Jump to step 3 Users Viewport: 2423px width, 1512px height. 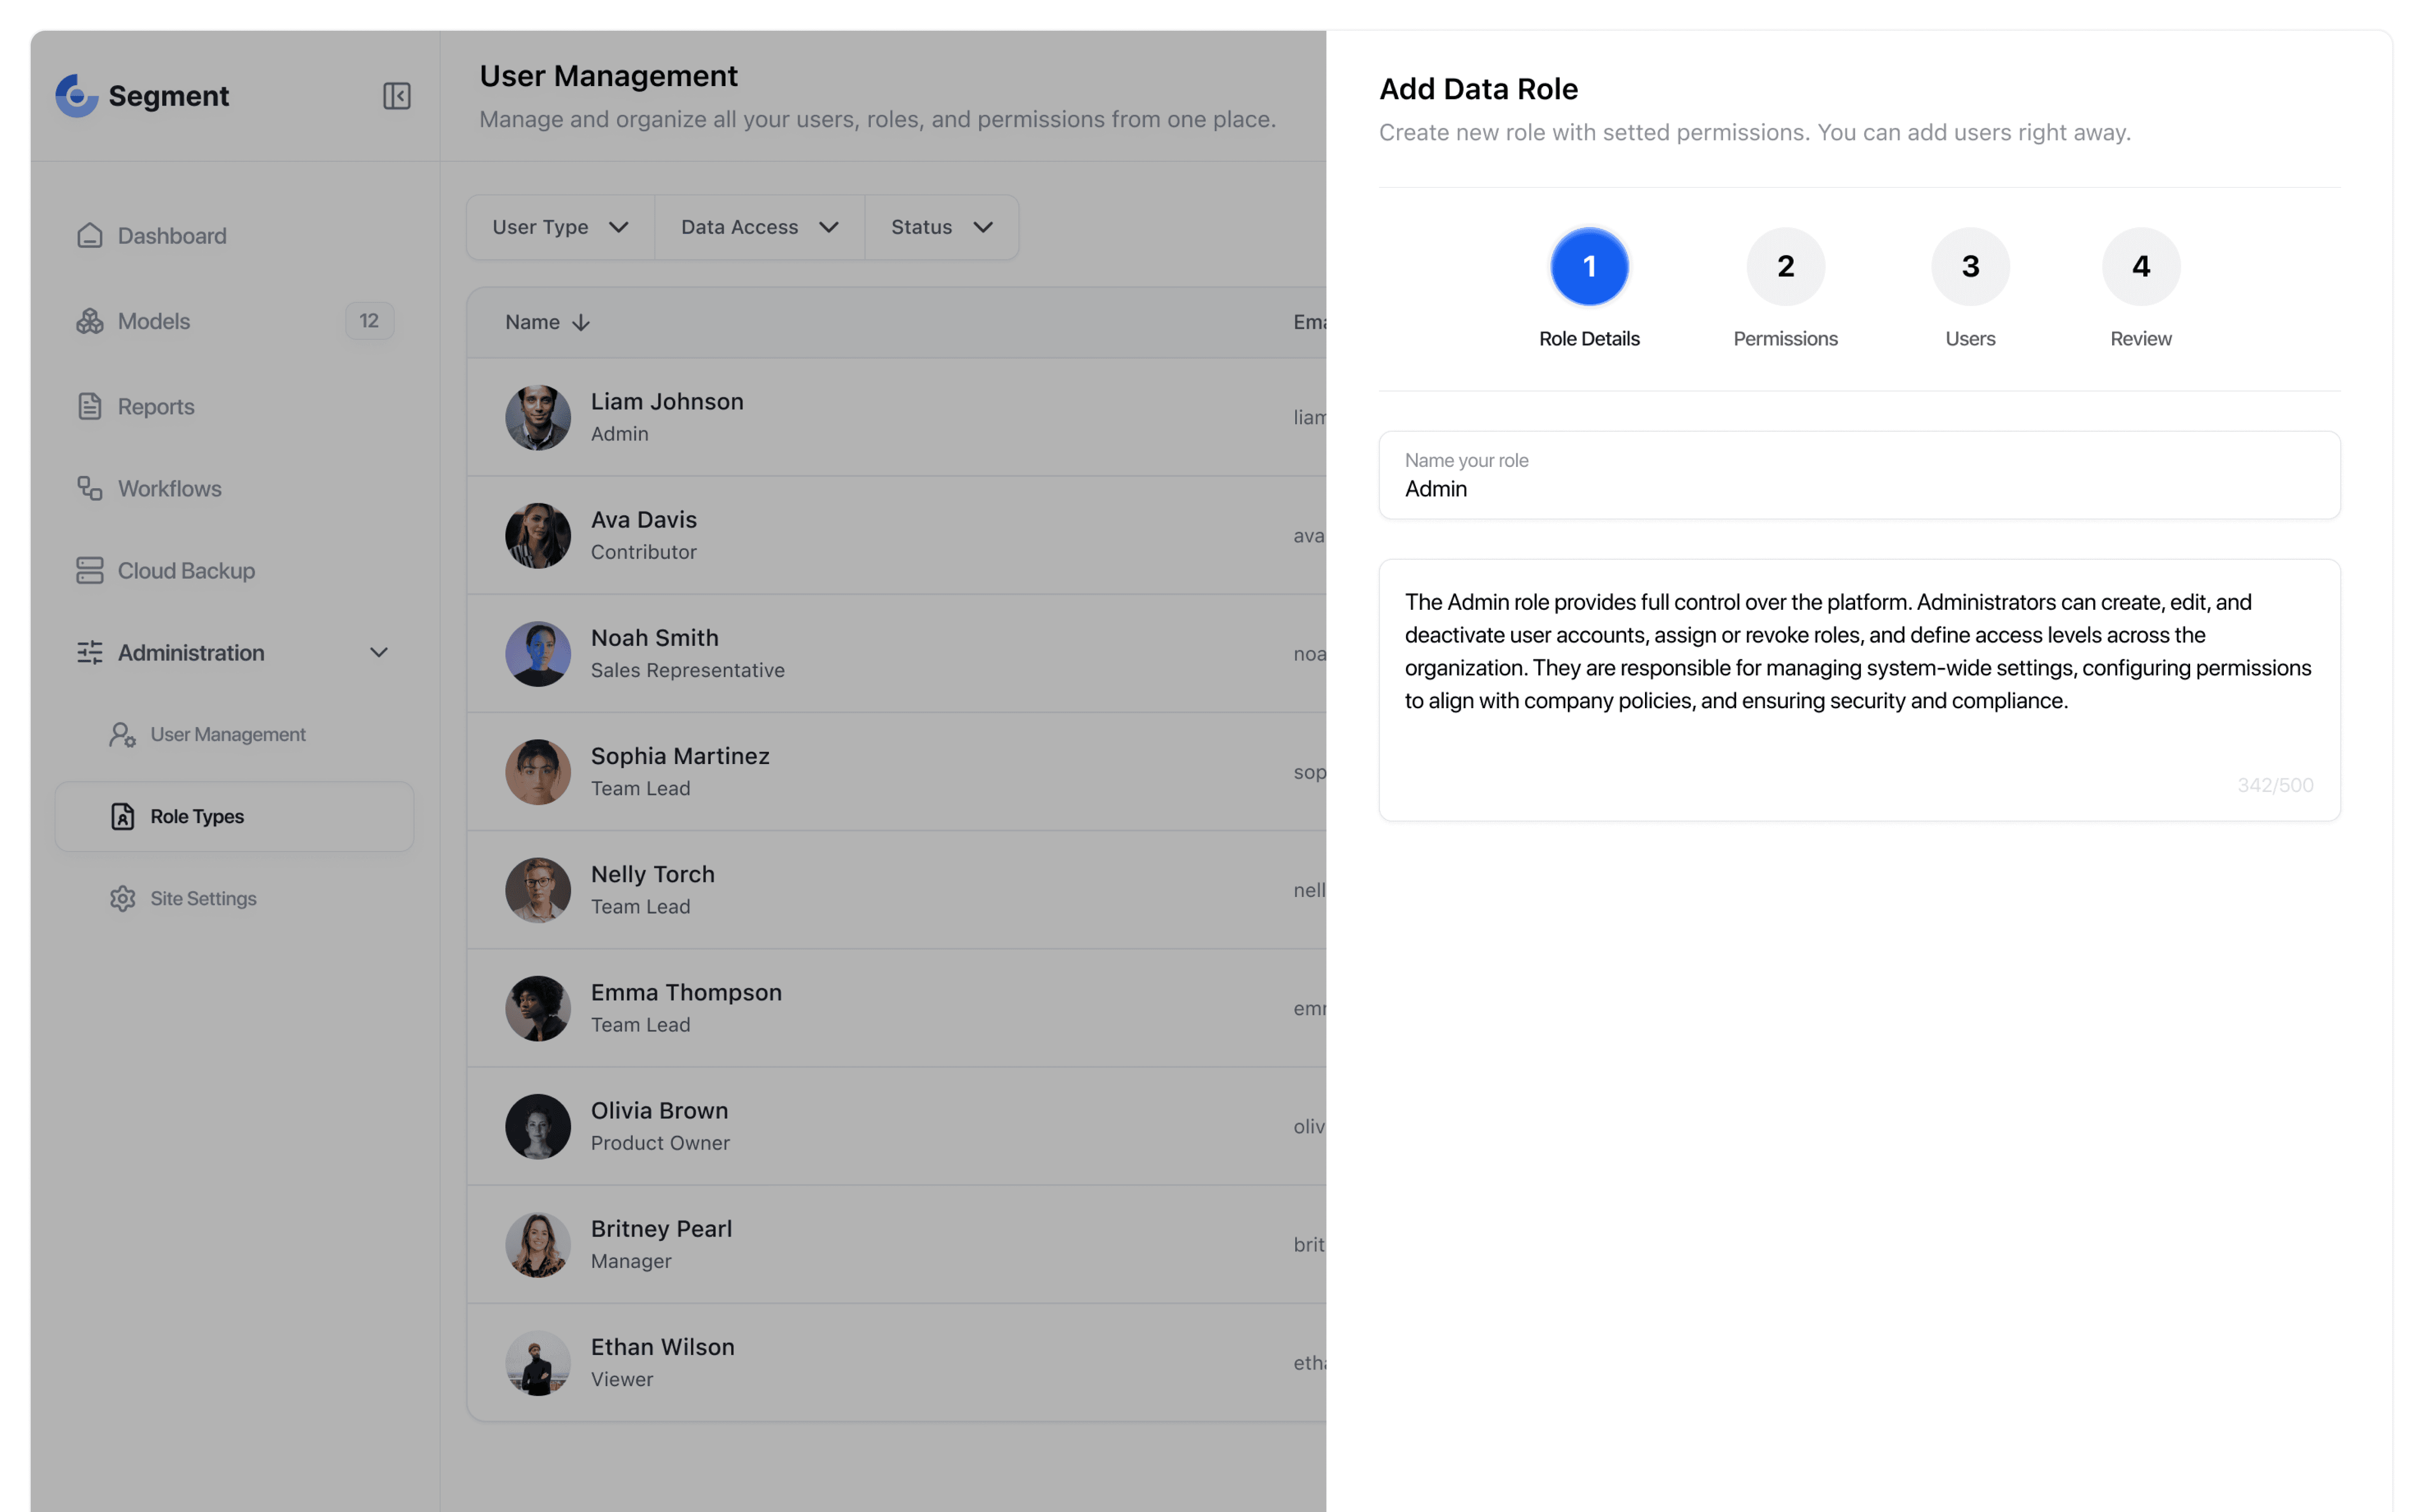1969,267
